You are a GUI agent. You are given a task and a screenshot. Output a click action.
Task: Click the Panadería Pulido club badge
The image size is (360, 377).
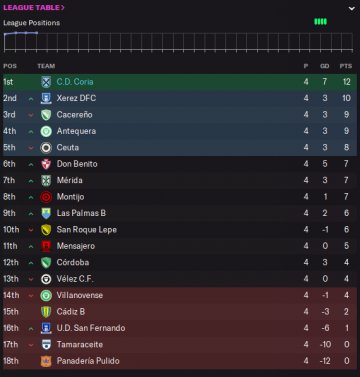[46, 361]
